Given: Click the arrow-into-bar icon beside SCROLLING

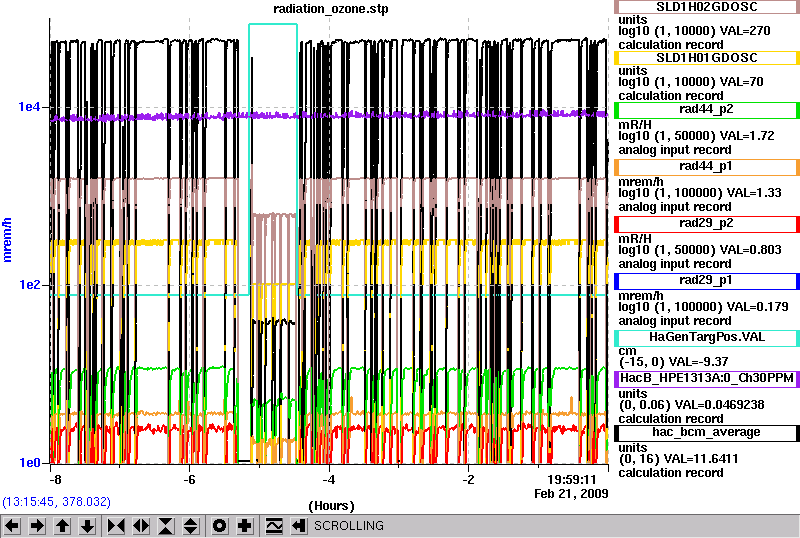Looking at the screenshot, I should point(299,526).
